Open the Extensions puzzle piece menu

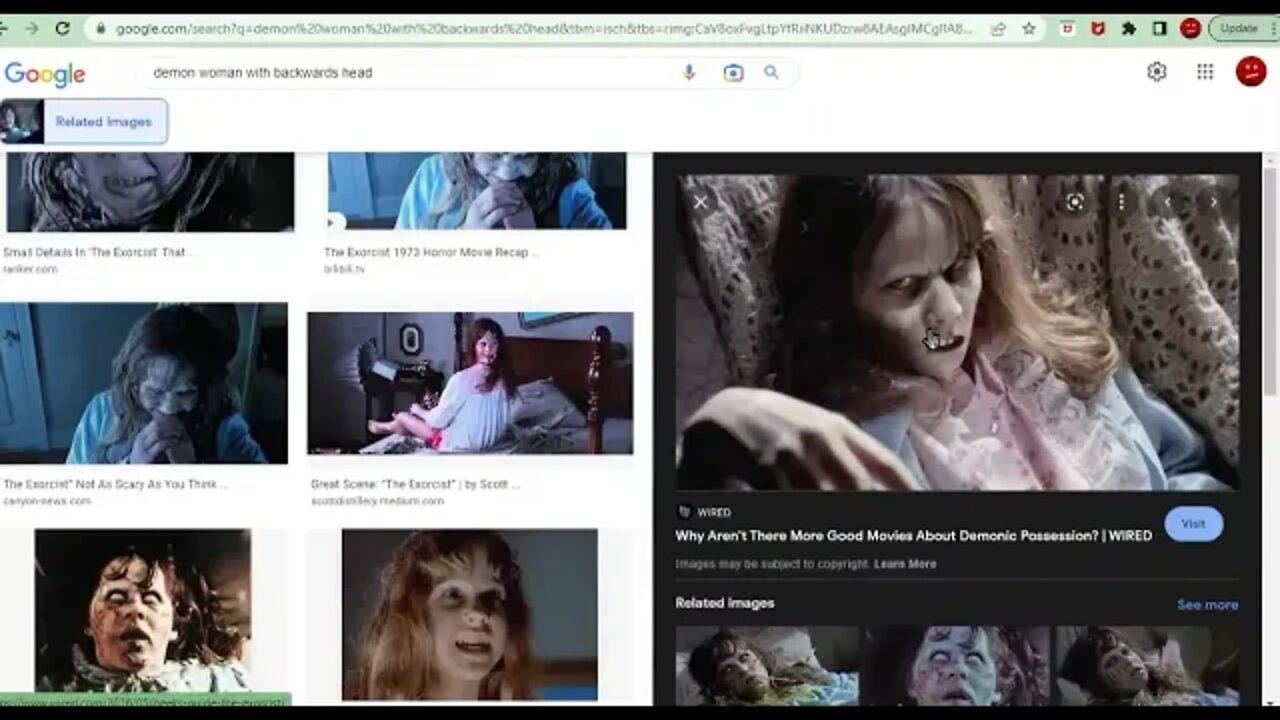coord(1129,29)
